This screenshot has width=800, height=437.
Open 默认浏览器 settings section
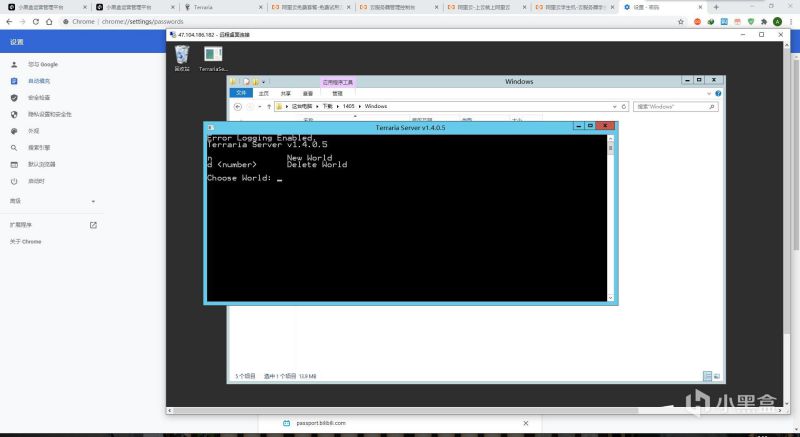coord(42,165)
